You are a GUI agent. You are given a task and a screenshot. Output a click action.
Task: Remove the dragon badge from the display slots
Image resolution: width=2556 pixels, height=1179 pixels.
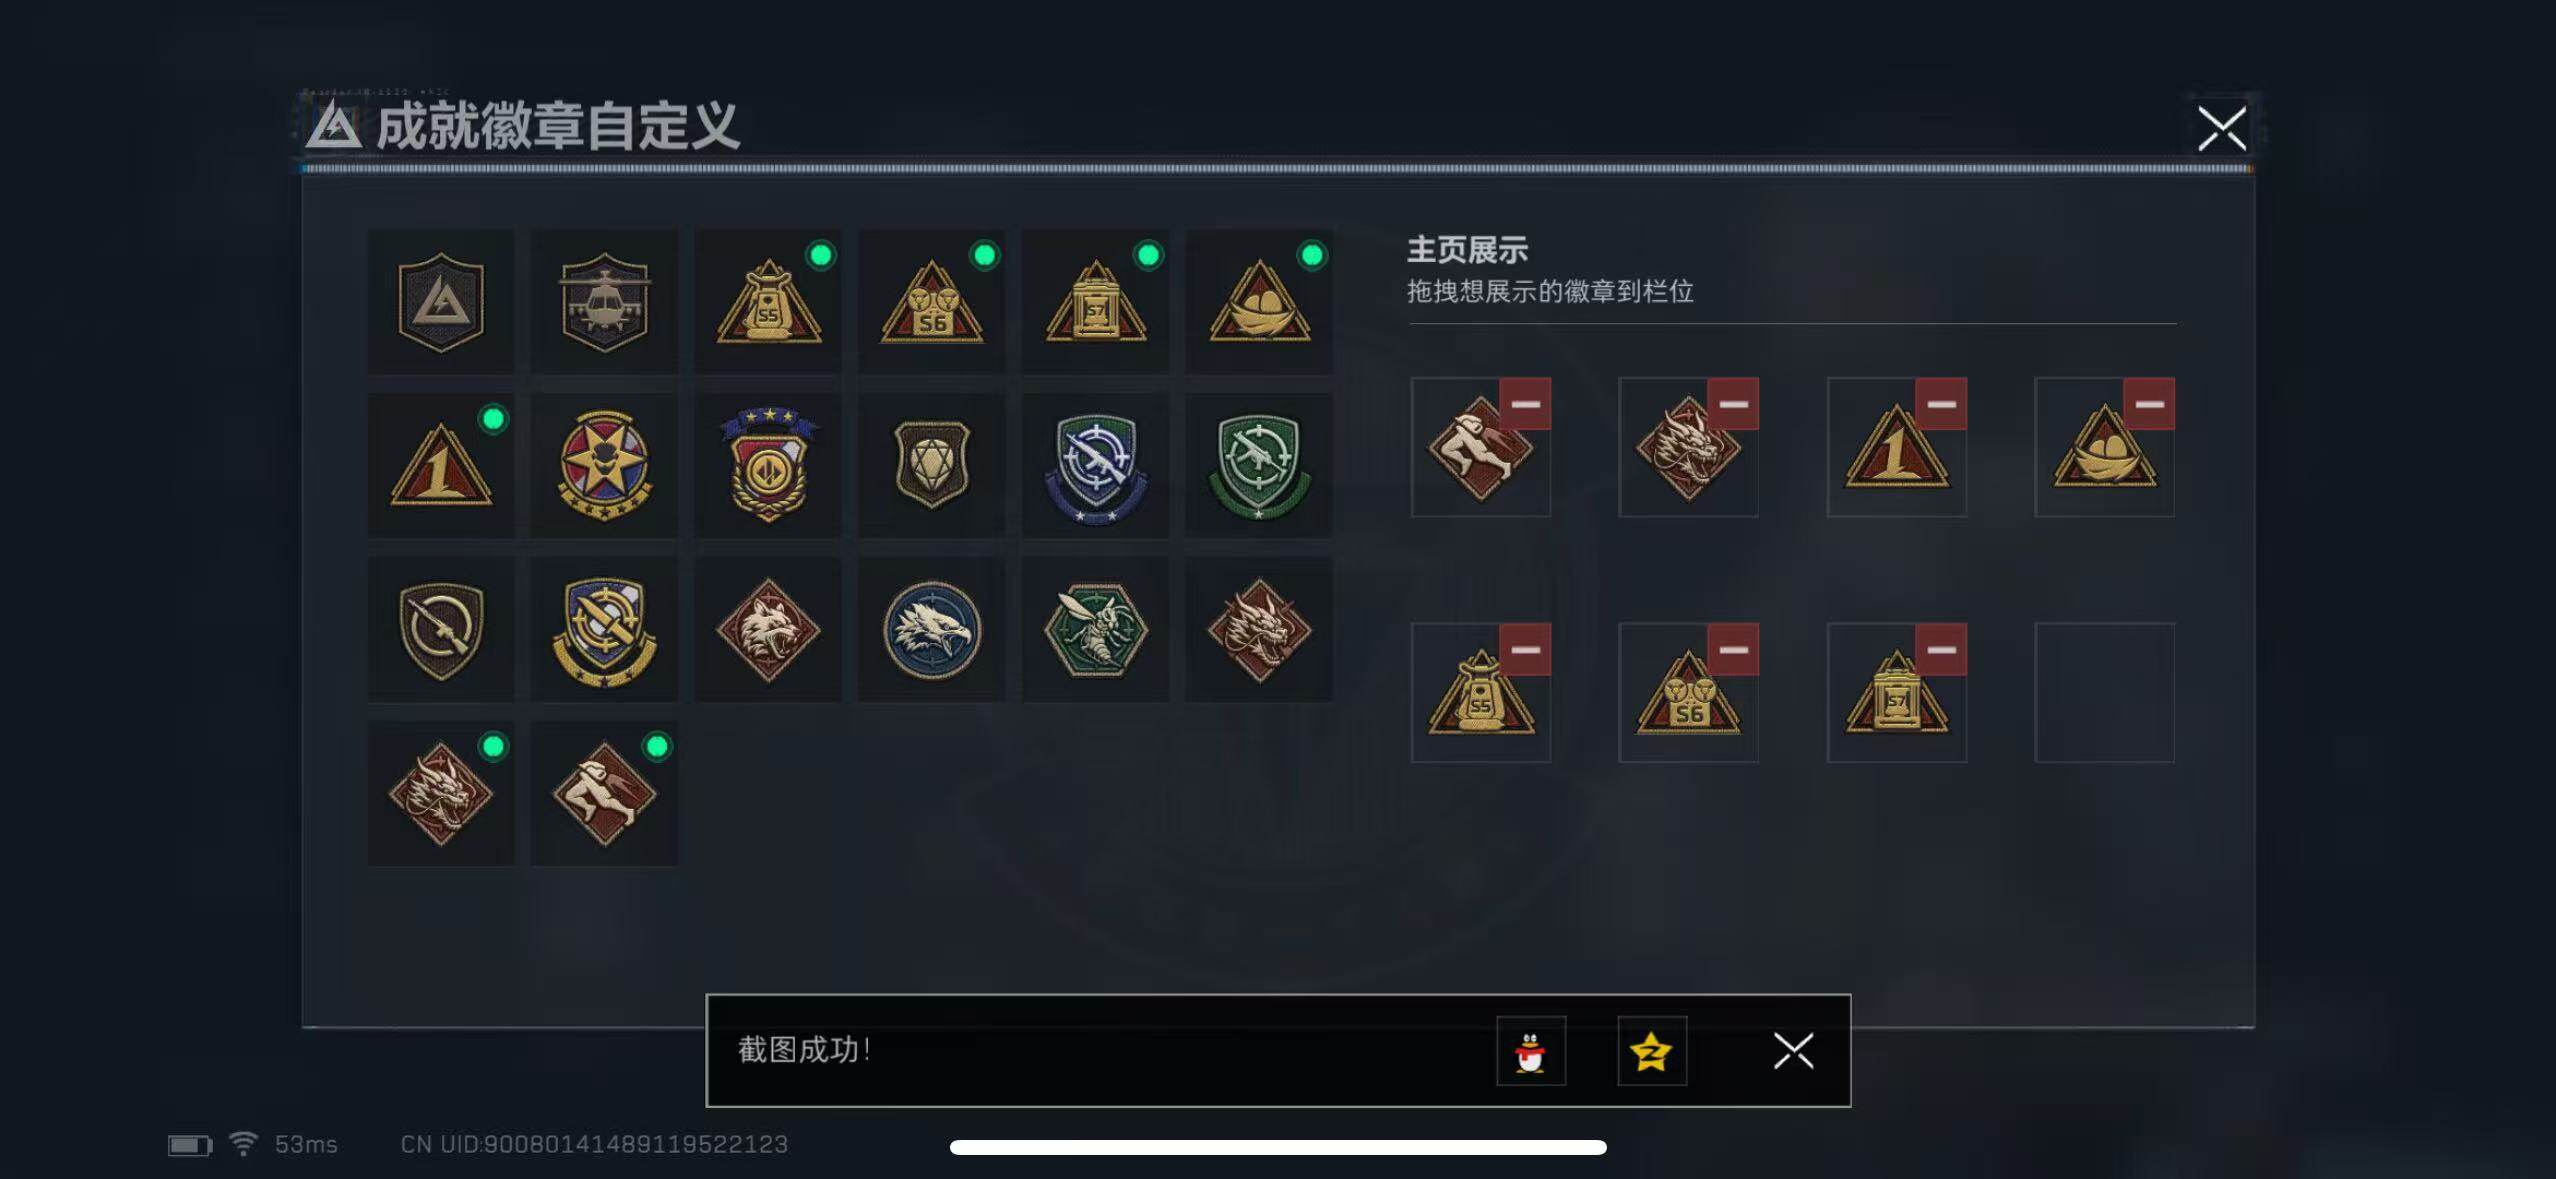click(1733, 404)
